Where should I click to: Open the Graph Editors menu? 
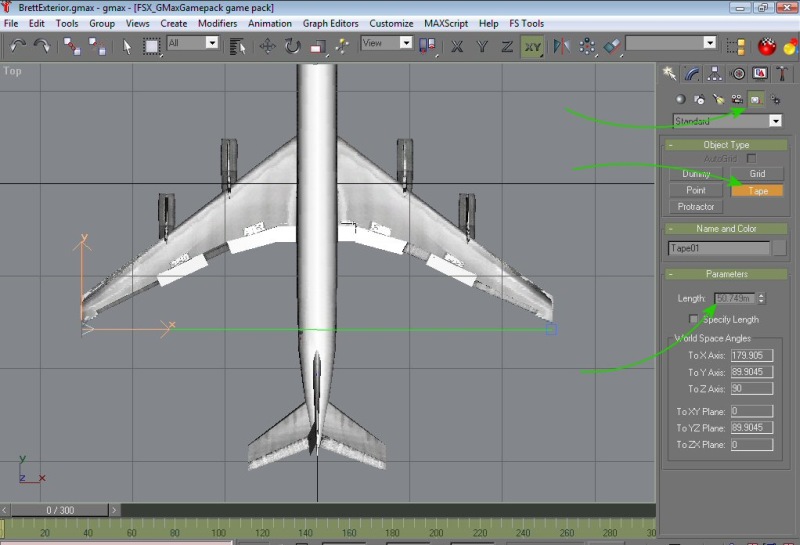pos(330,23)
